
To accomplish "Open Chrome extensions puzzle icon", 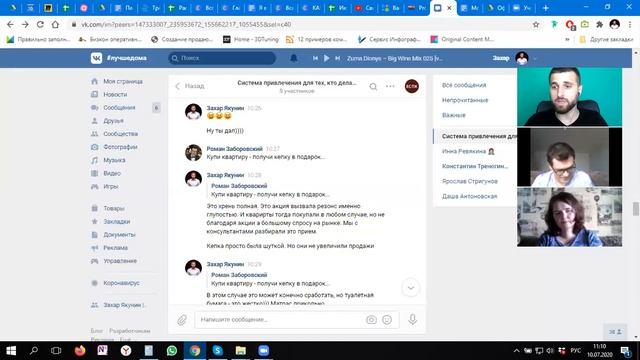I will click(x=599, y=24).
